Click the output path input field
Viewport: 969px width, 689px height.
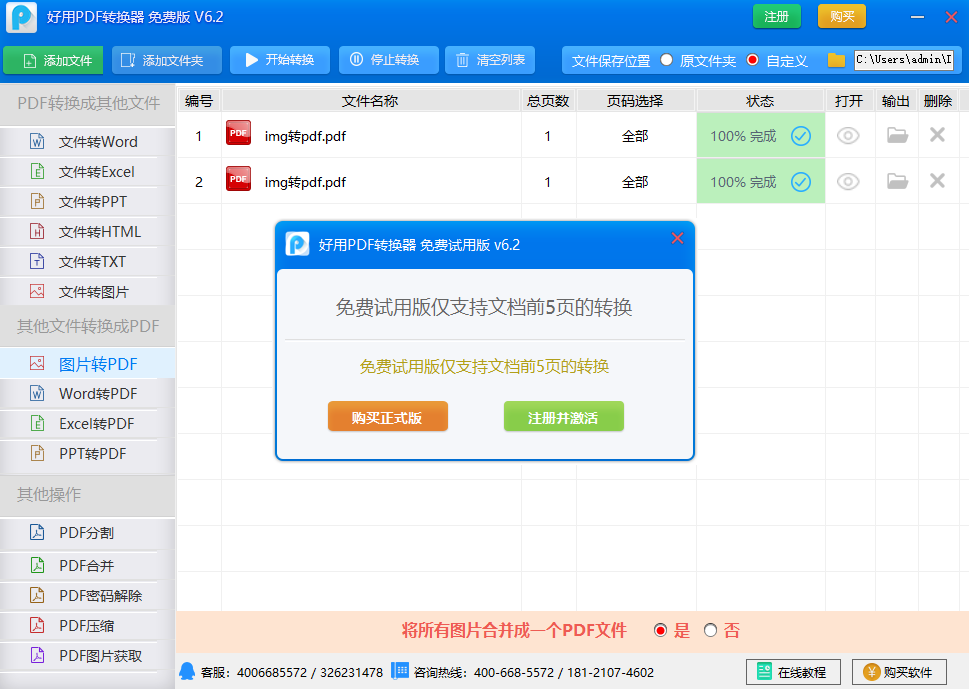click(x=904, y=60)
